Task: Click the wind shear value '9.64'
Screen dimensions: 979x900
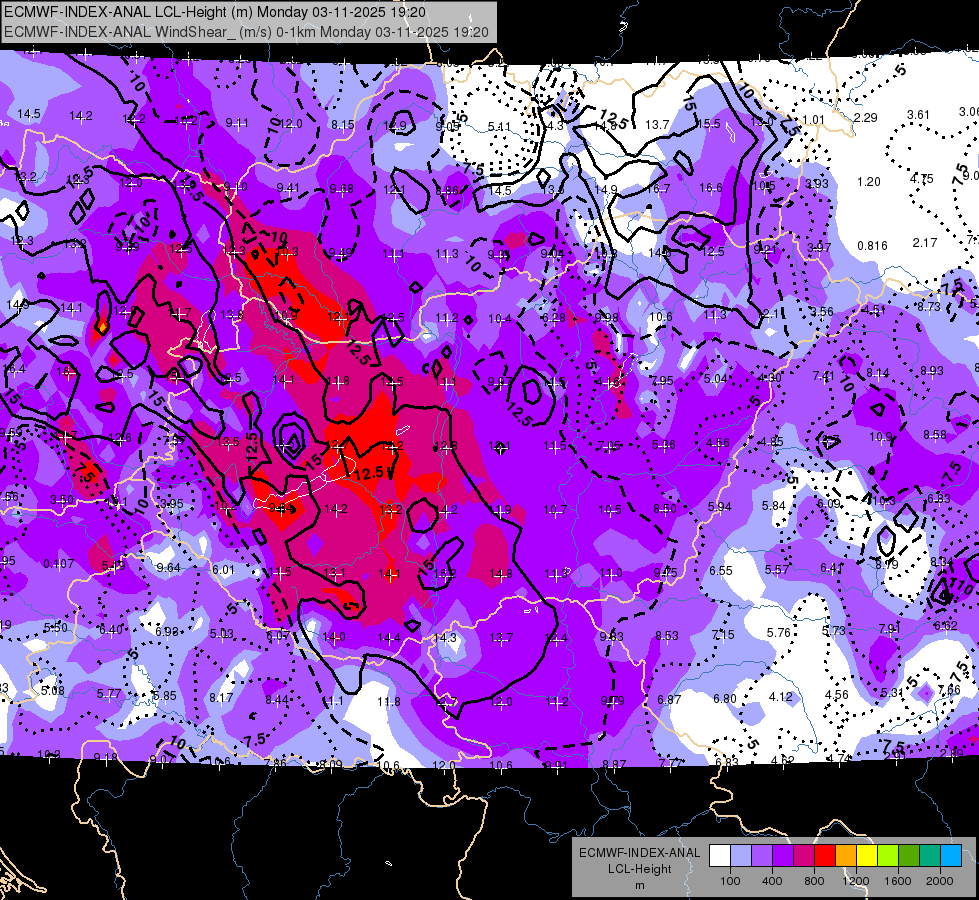Action: point(168,568)
